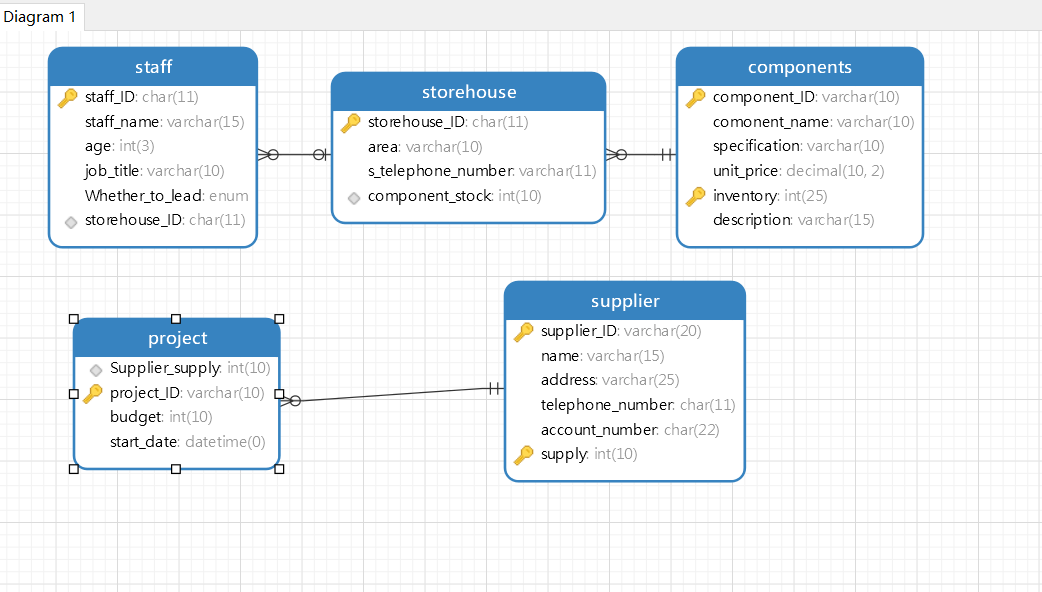Select the job_title field
Viewport: 1042px width, 592px height.
tap(154, 171)
